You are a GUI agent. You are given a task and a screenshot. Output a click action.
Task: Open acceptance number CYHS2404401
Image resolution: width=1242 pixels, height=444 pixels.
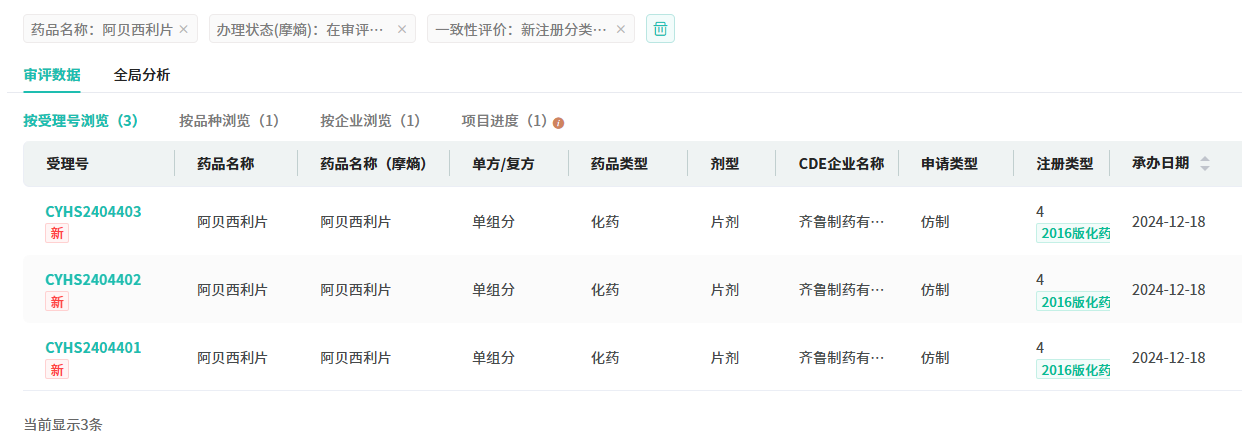[93, 347]
